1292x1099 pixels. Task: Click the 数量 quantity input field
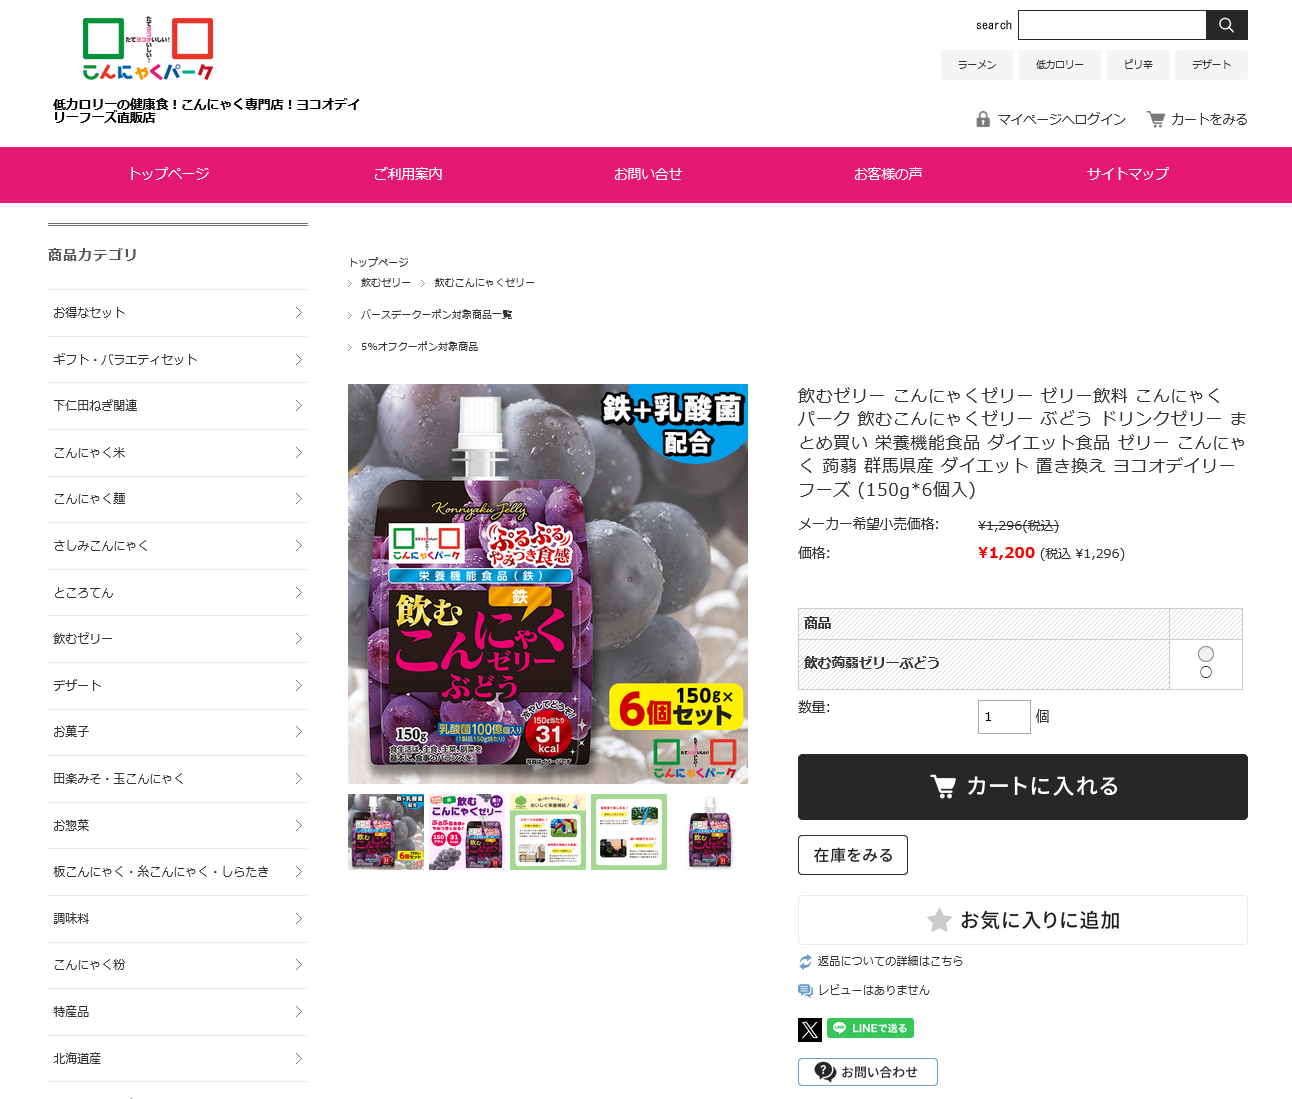(x=1004, y=717)
